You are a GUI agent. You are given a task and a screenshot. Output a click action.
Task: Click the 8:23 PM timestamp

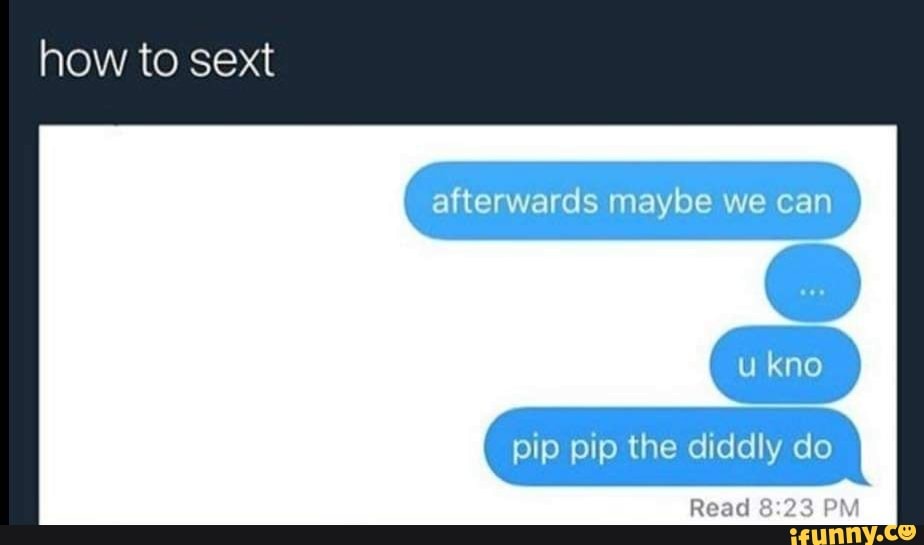tap(808, 507)
